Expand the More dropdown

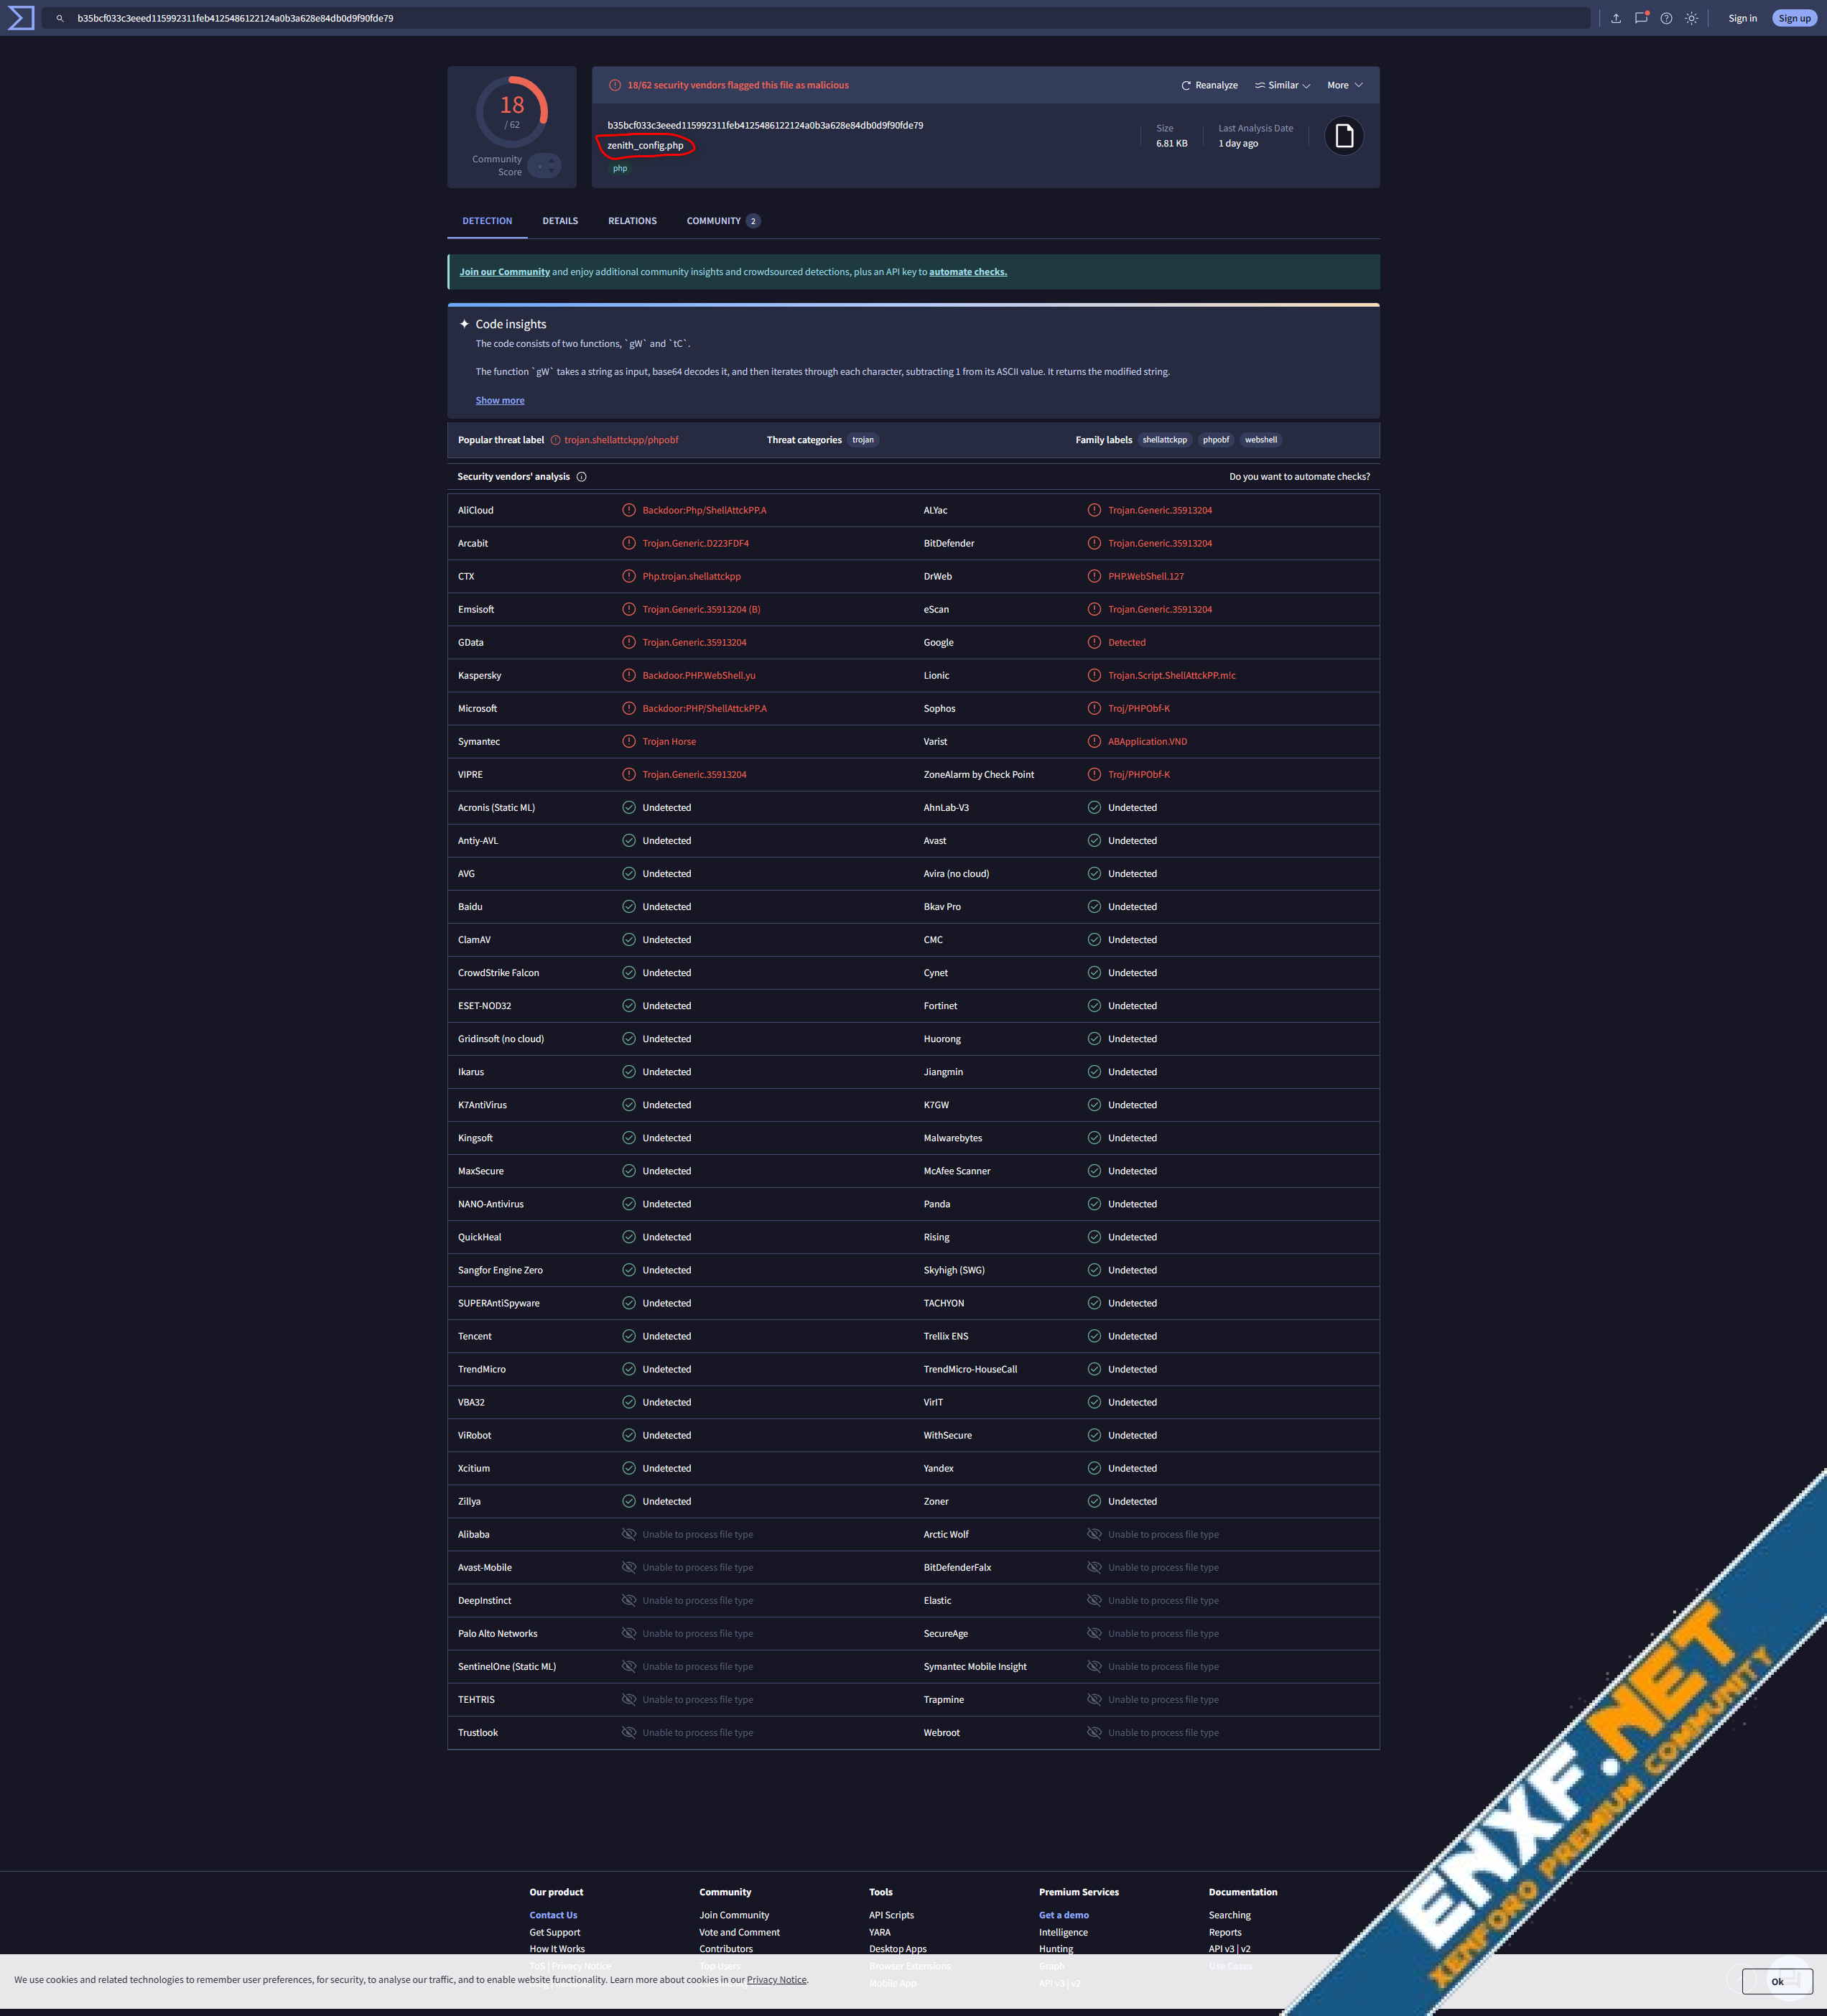coord(1345,85)
